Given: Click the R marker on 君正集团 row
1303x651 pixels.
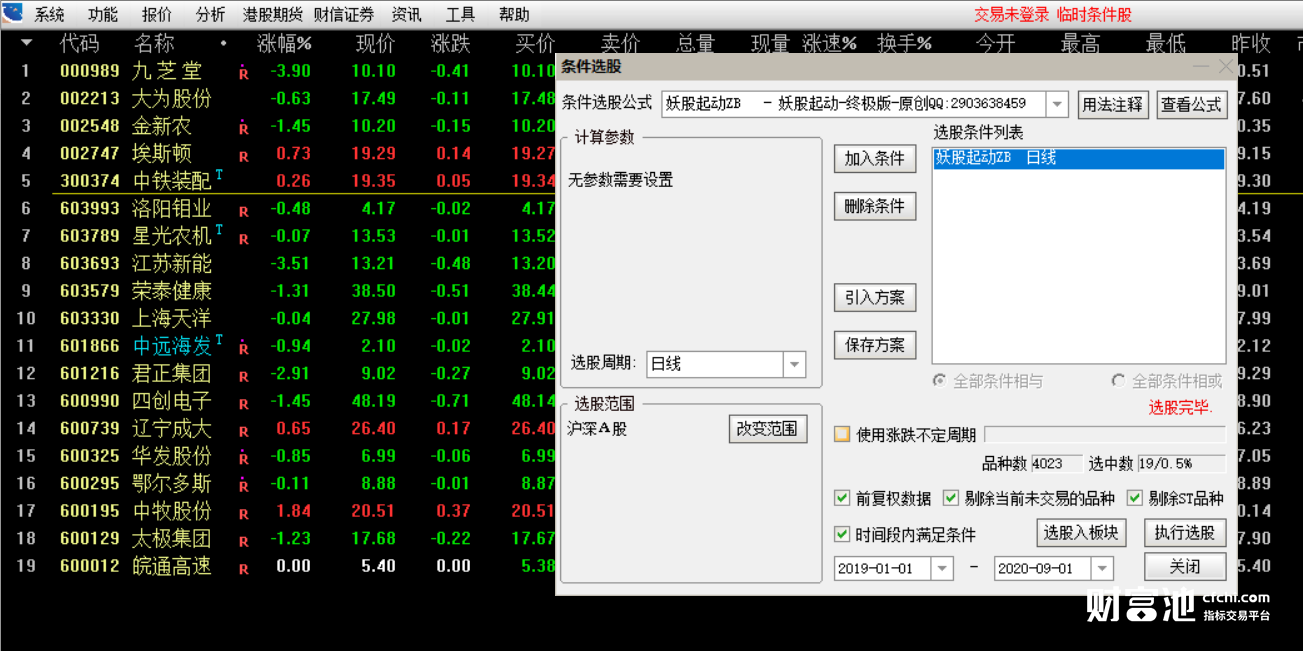Looking at the screenshot, I should [x=243, y=376].
